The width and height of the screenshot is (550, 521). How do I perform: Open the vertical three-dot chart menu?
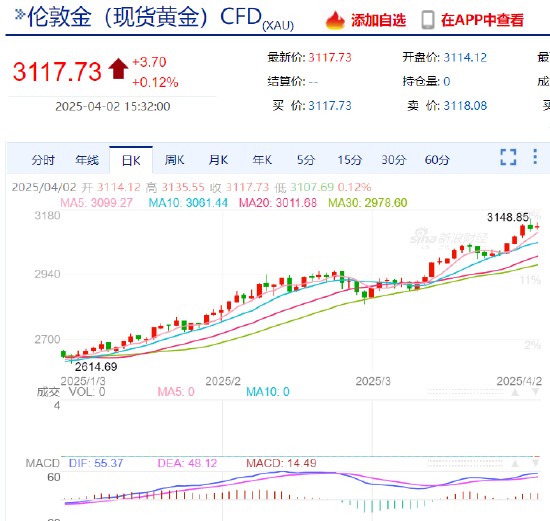[x=535, y=156]
